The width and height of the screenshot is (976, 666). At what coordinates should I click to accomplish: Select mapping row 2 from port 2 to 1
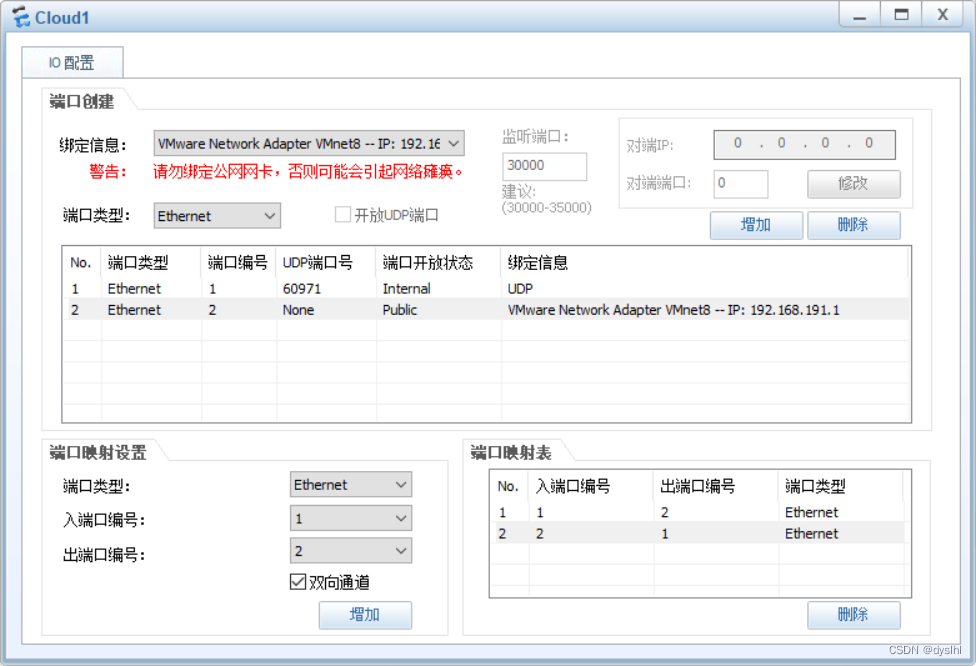(x=698, y=533)
